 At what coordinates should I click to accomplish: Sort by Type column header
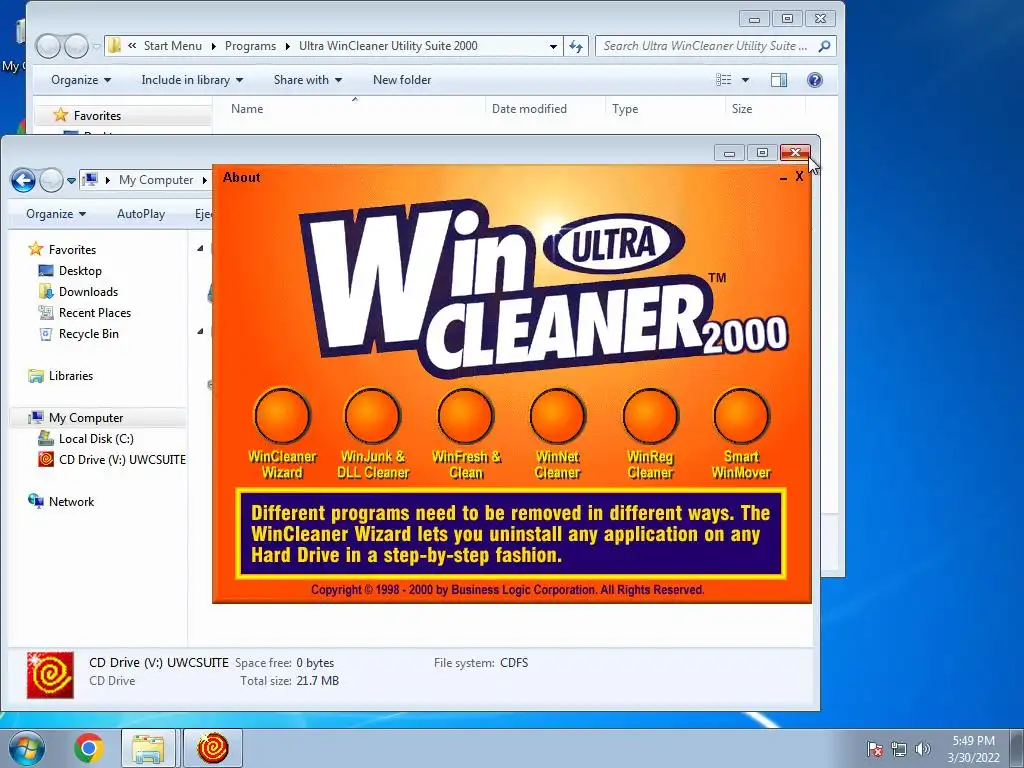point(625,109)
